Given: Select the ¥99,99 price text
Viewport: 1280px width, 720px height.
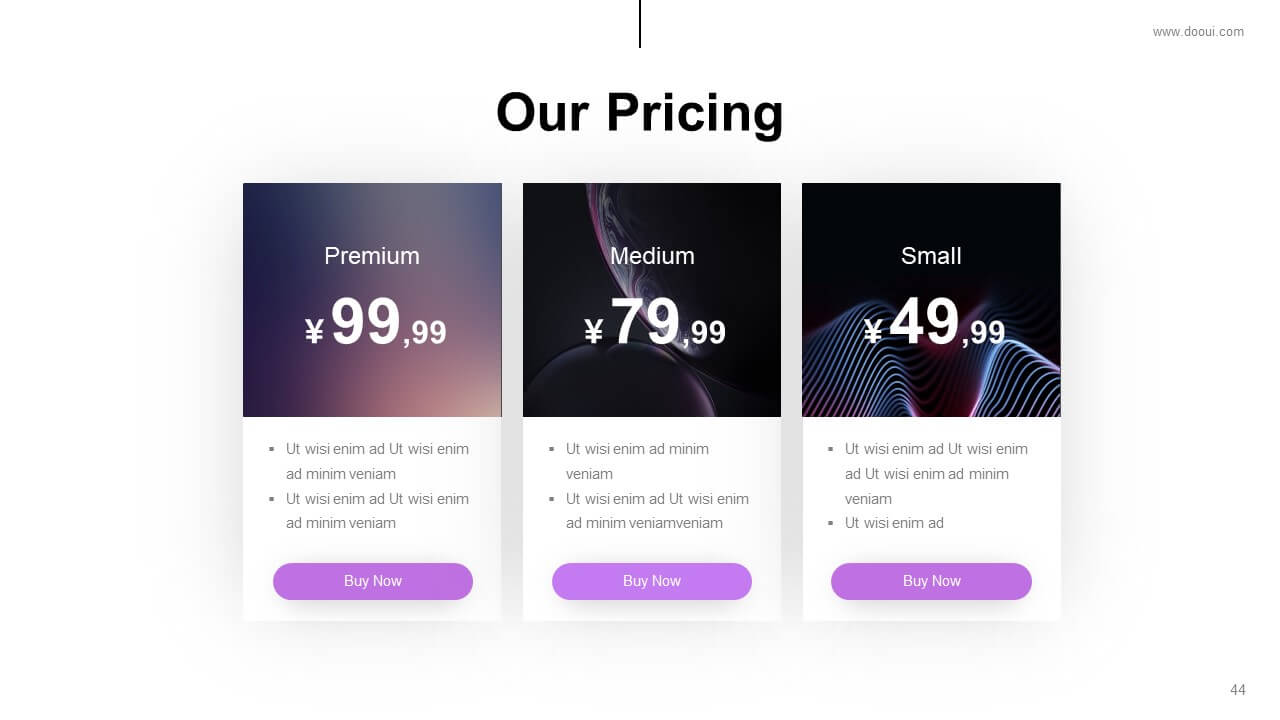Looking at the screenshot, I should (375, 323).
